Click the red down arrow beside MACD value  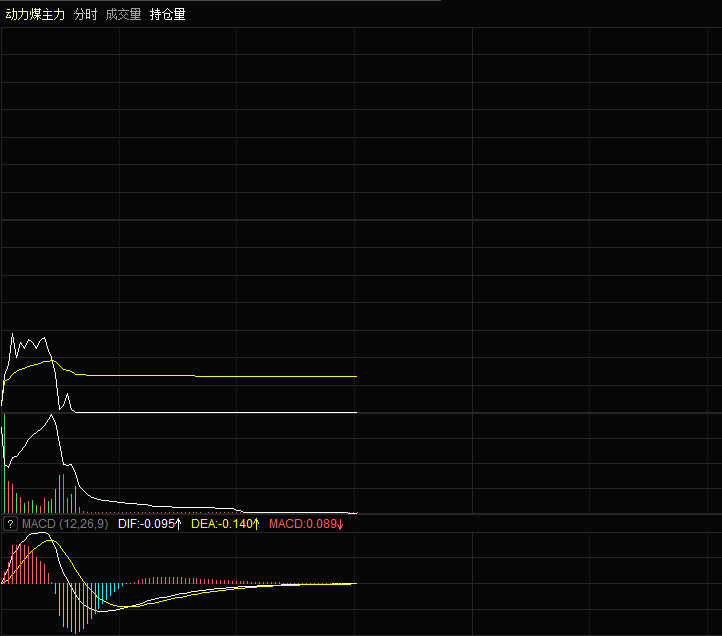341,524
